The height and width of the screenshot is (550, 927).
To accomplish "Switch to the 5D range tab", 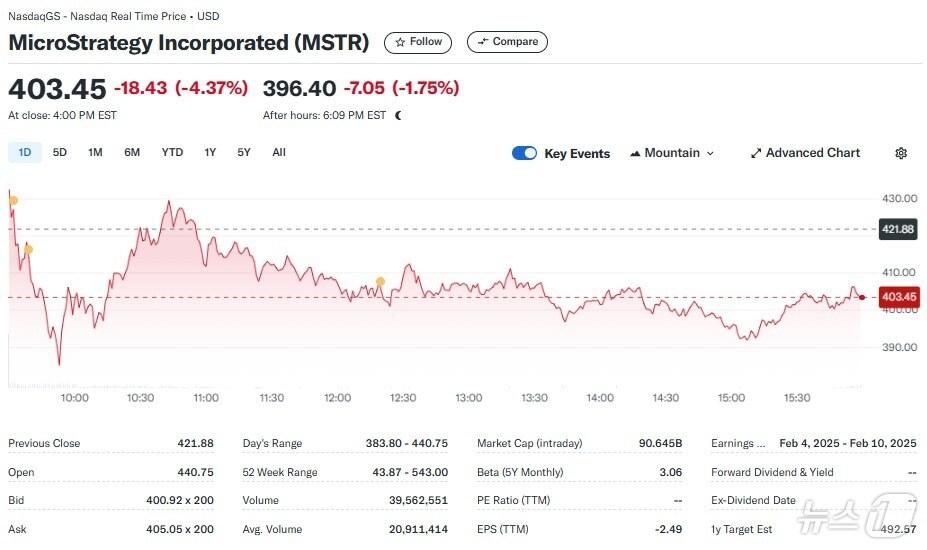I will pos(60,152).
